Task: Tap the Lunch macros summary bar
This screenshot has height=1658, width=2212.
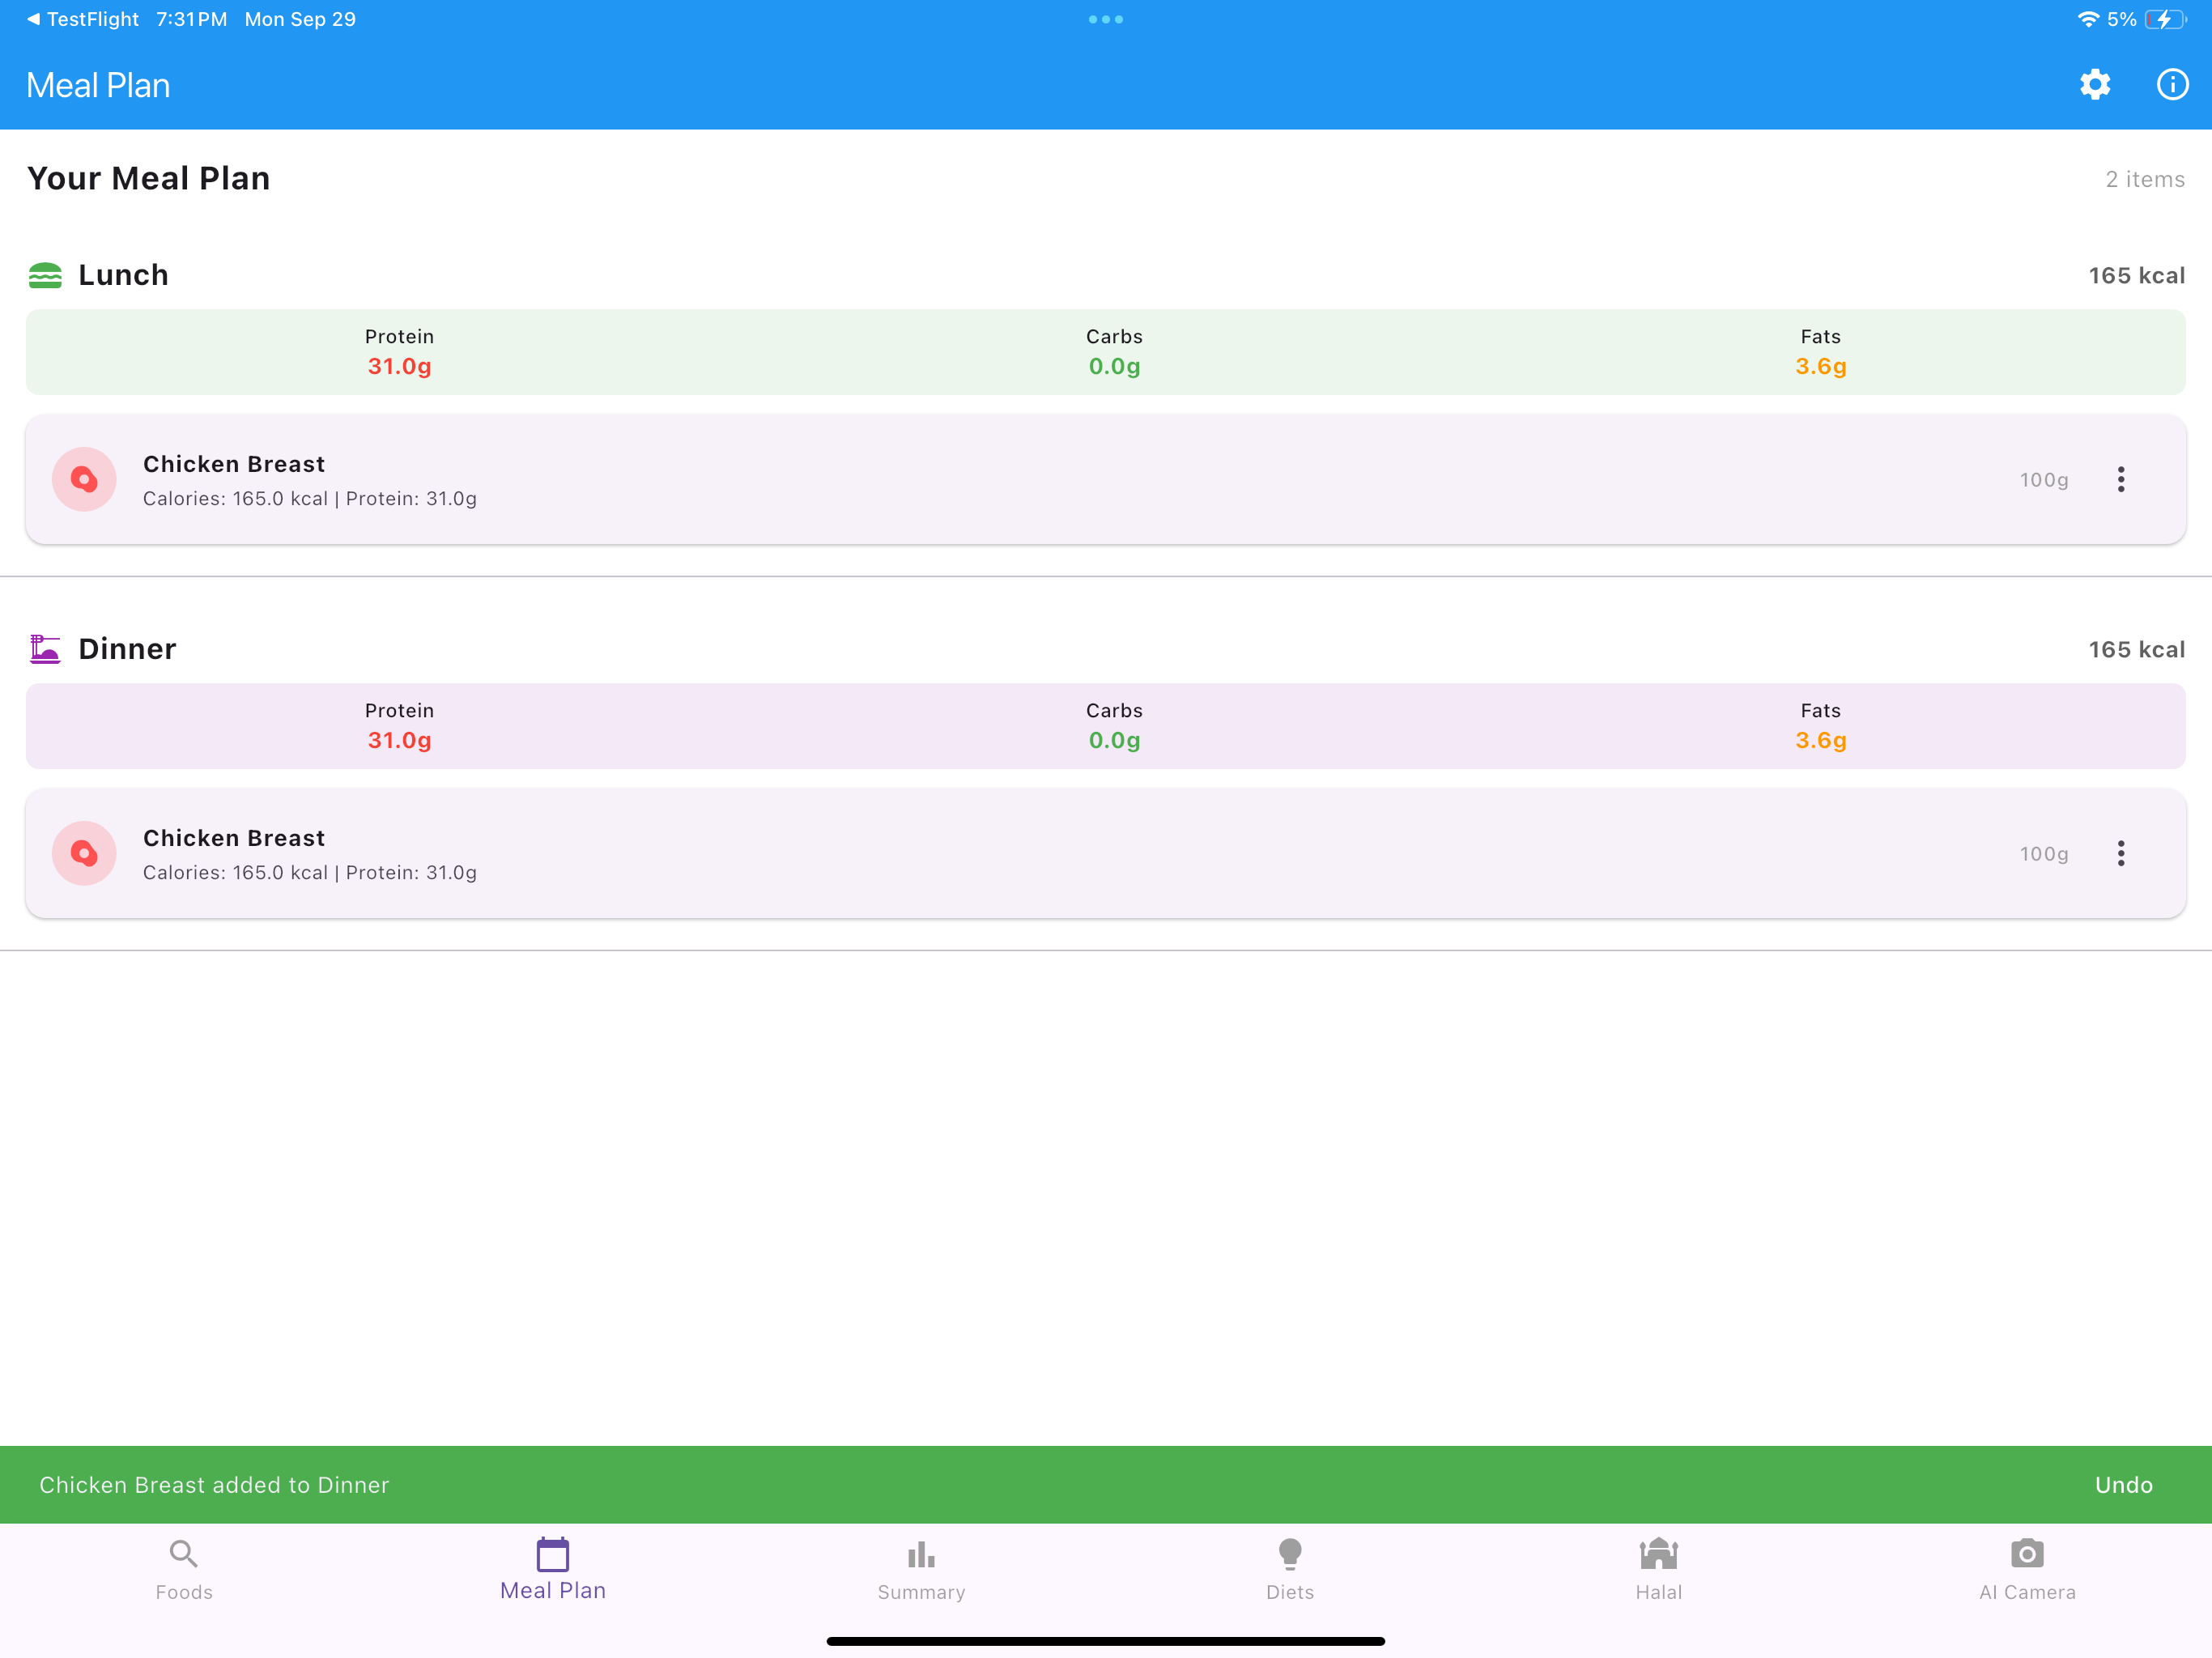Action: [x=1105, y=352]
